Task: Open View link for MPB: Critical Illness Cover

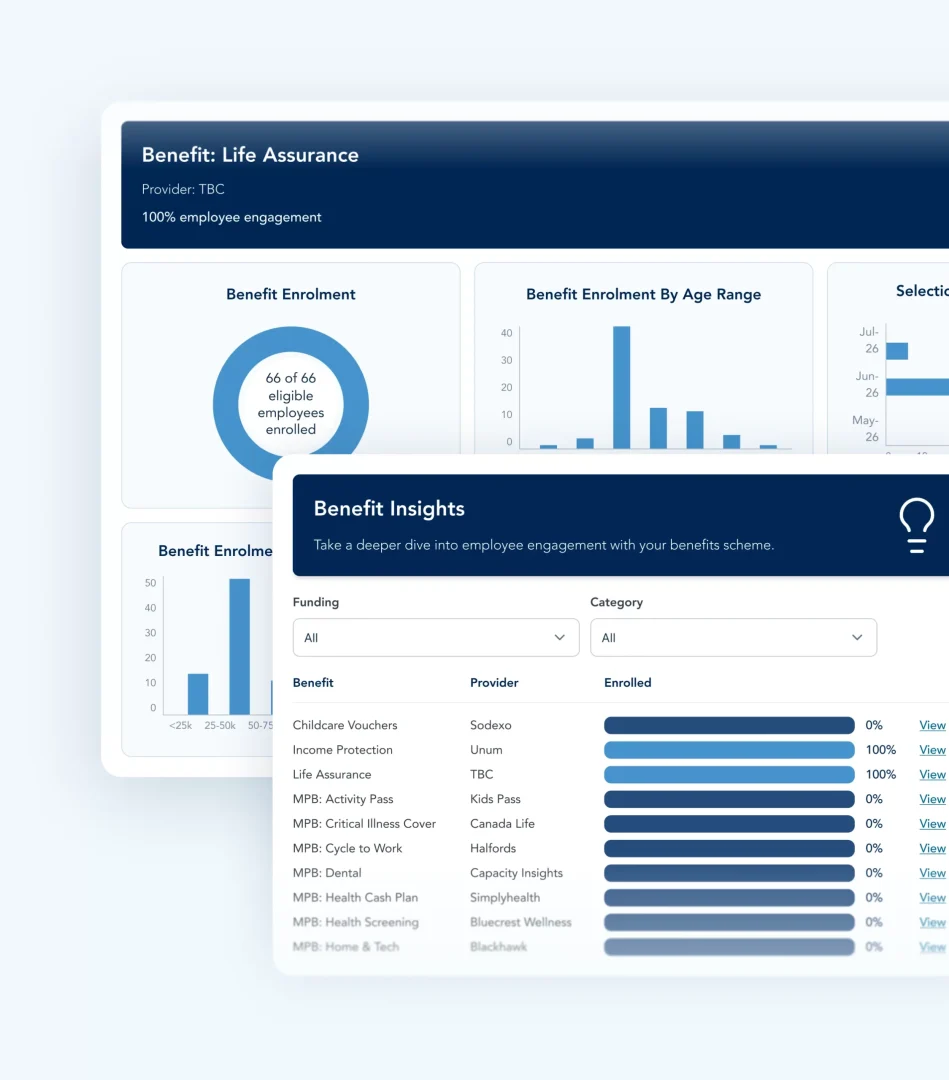Action: pos(932,824)
